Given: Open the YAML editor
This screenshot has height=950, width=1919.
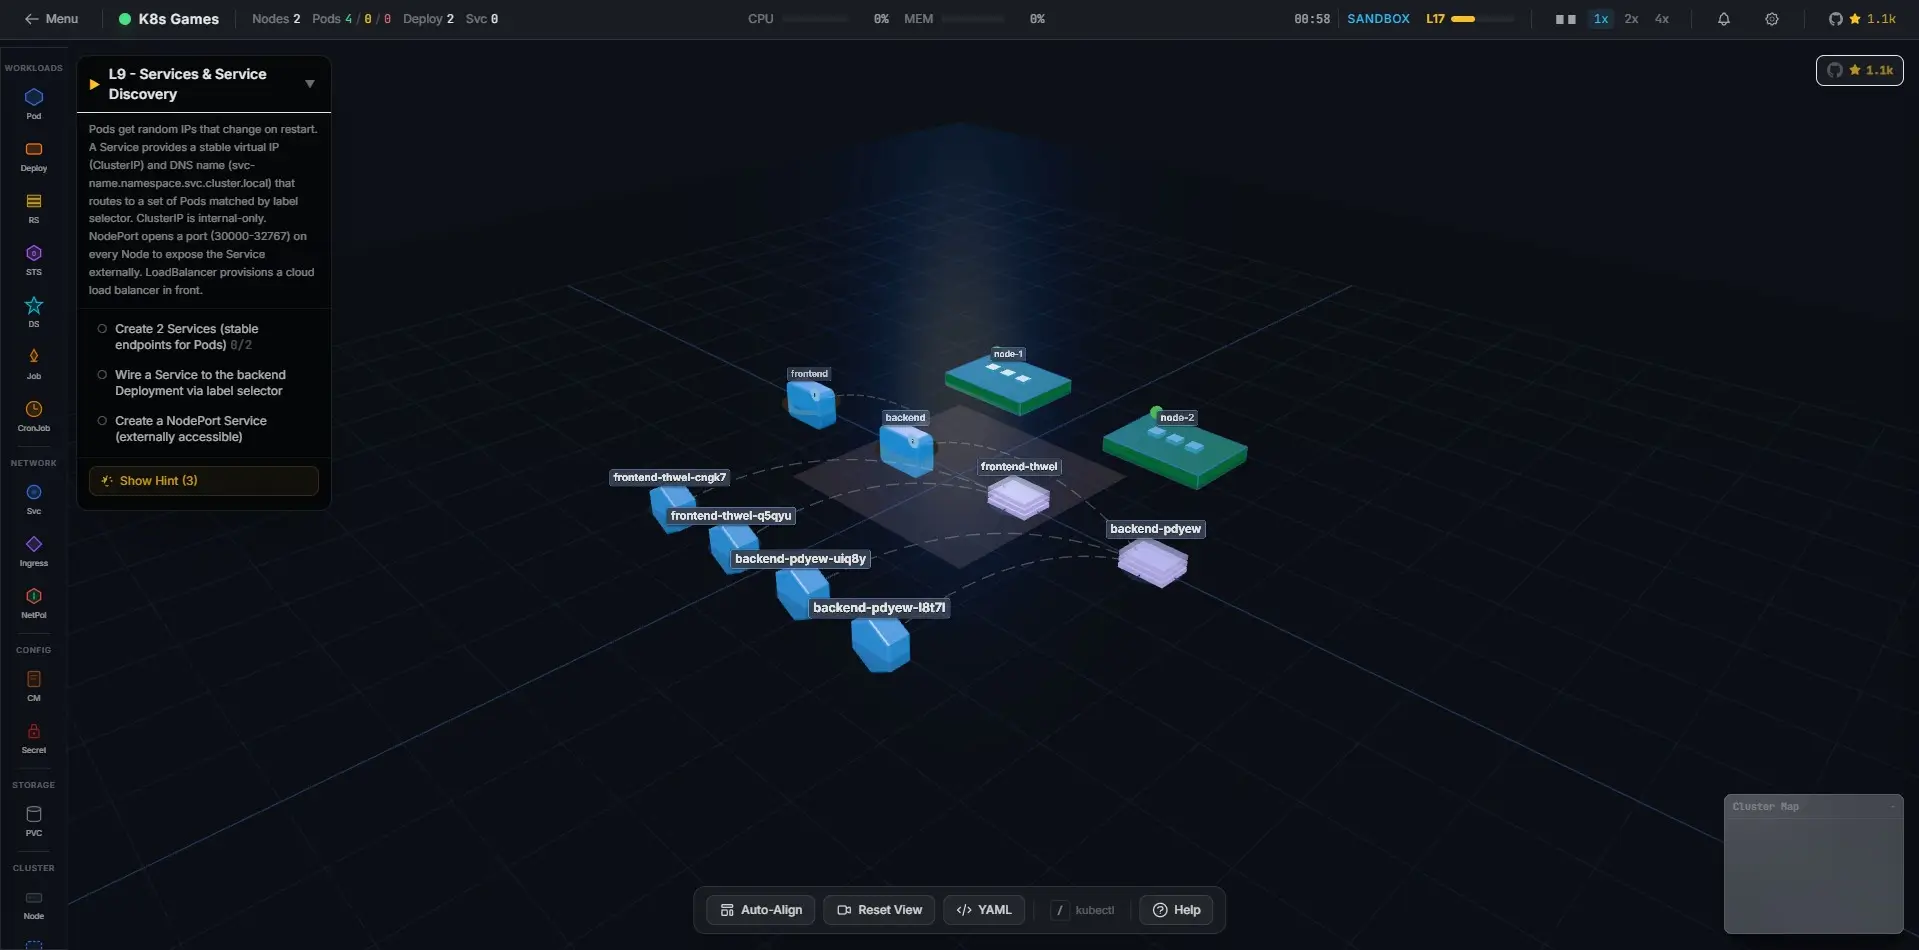Looking at the screenshot, I should pyautogui.click(x=984, y=910).
